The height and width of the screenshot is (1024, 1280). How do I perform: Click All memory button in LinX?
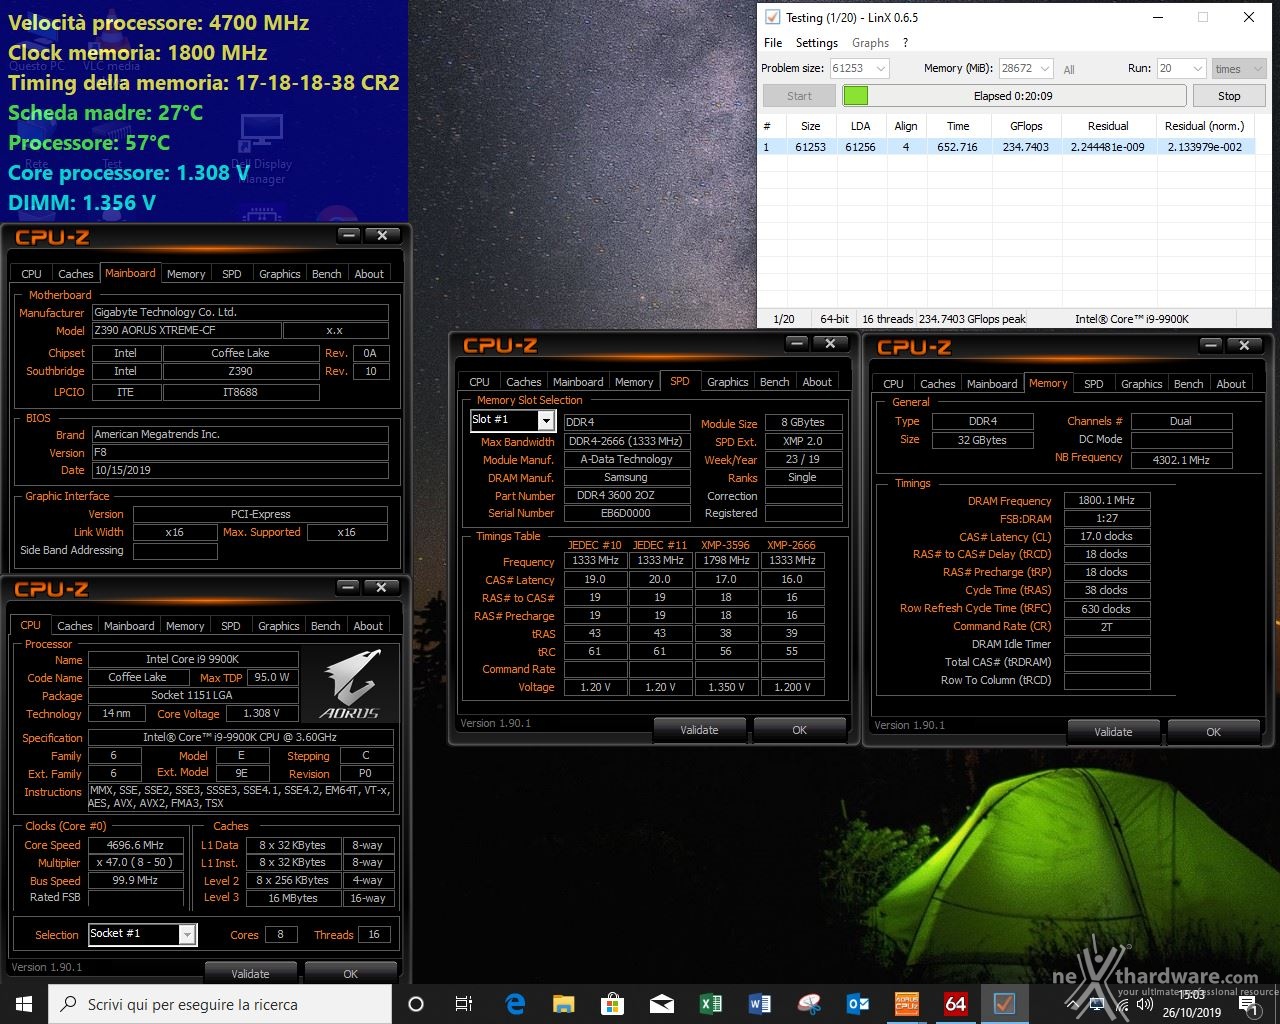tap(1069, 69)
